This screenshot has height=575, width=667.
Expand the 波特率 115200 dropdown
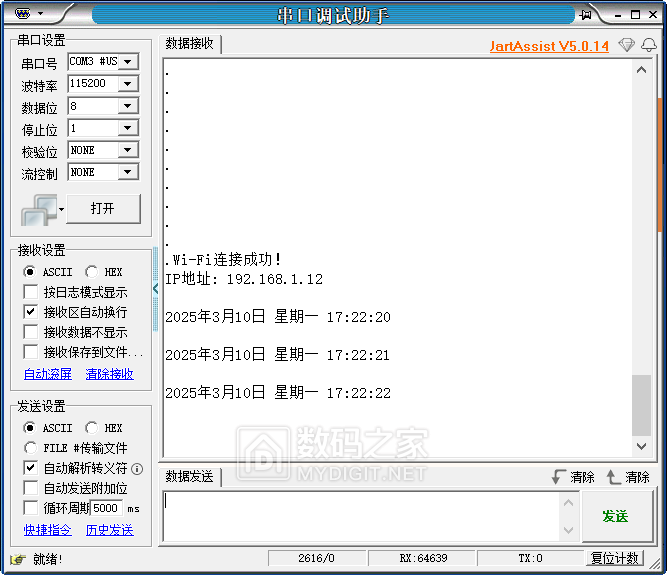tap(127, 84)
